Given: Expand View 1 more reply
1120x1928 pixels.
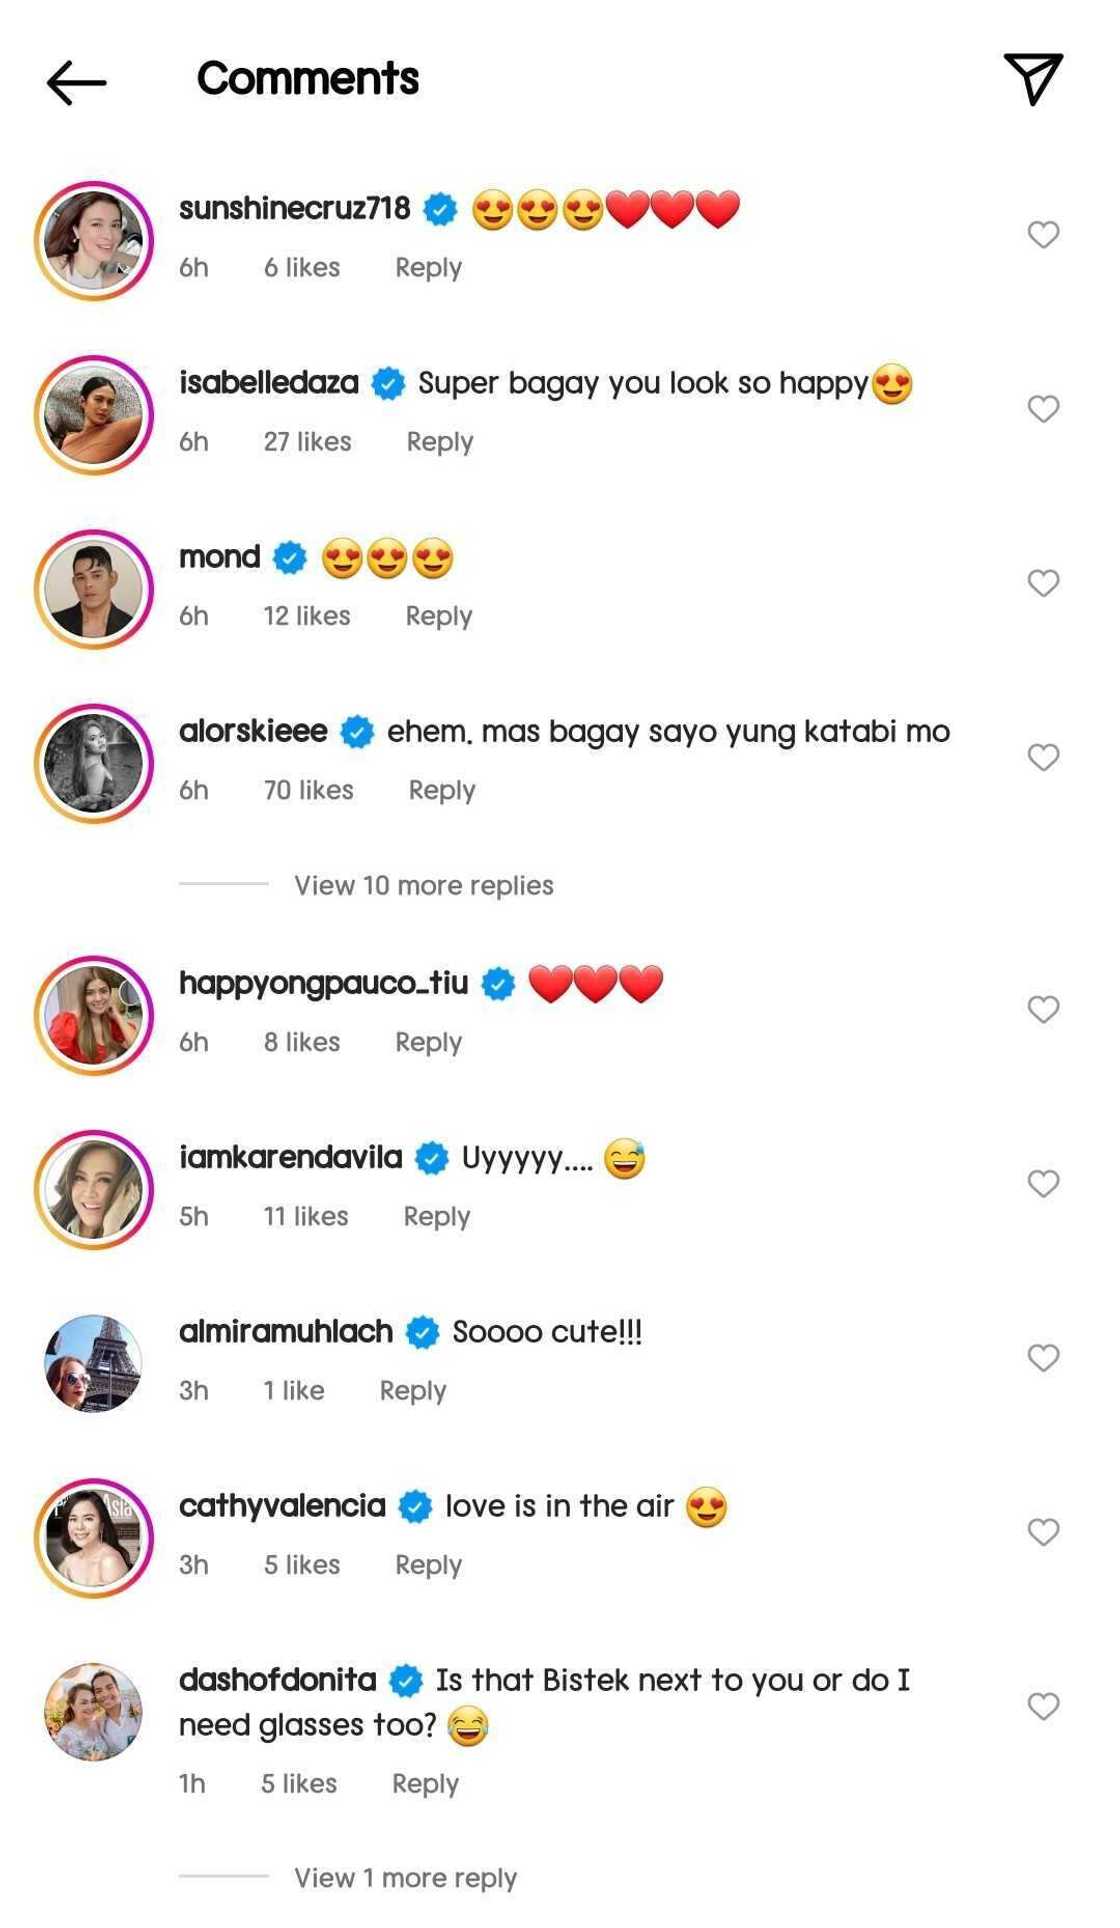Looking at the screenshot, I should tap(405, 1878).
